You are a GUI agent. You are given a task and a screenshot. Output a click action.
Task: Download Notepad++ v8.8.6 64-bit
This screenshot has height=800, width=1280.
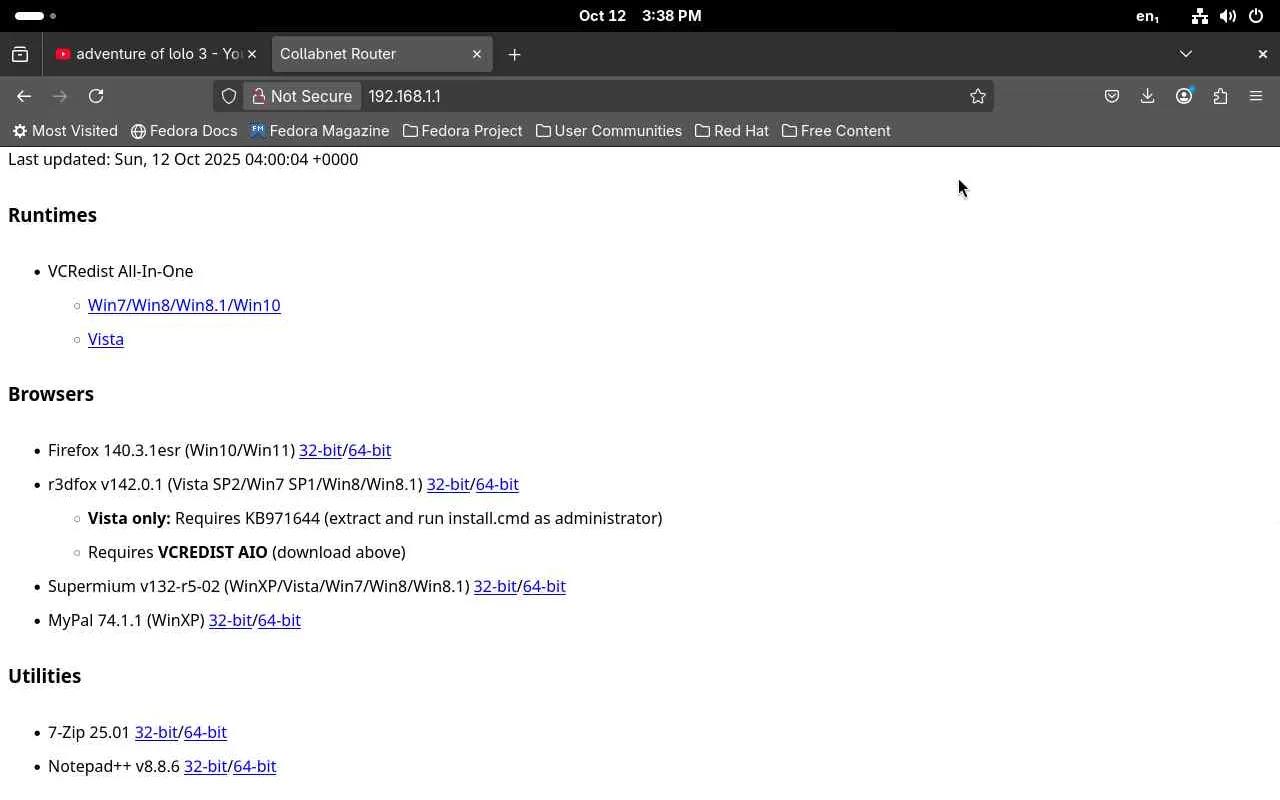point(254,766)
